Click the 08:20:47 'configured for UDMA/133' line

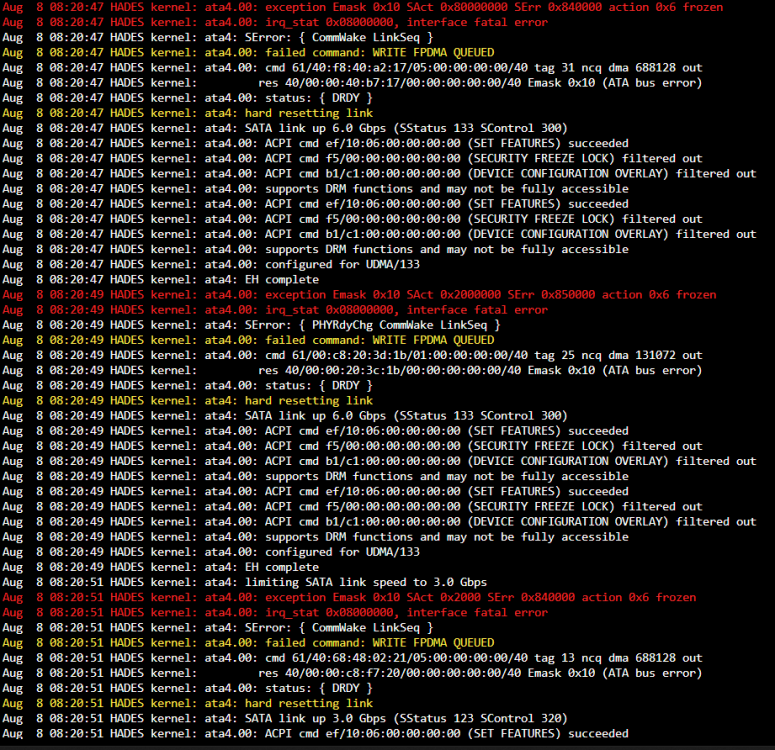[x=211, y=265]
